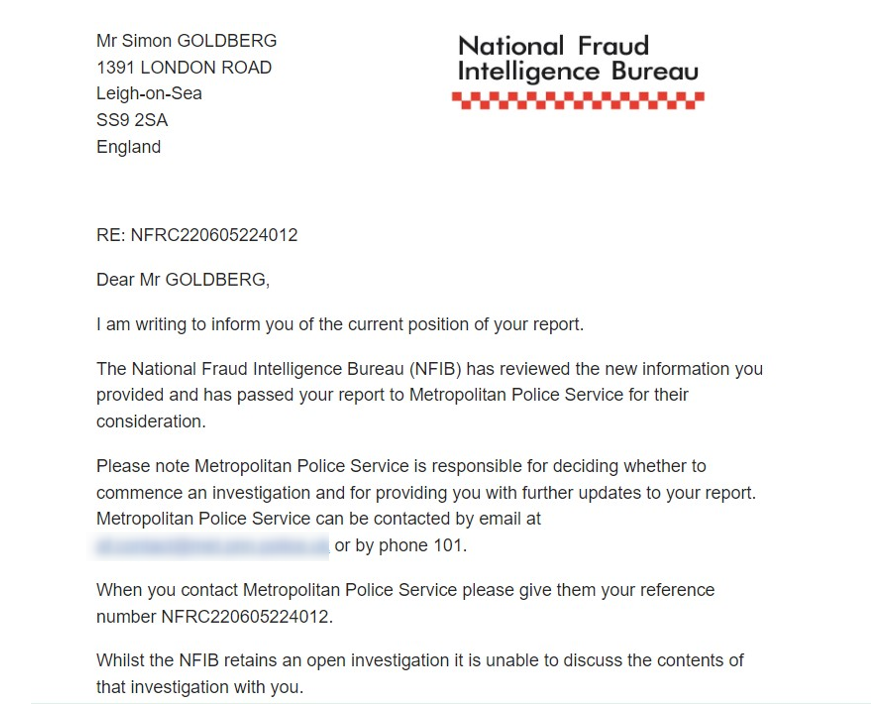The image size is (885, 715).
Task: Click the 1391 LONDON ROAD address line
Action: coord(184,68)
